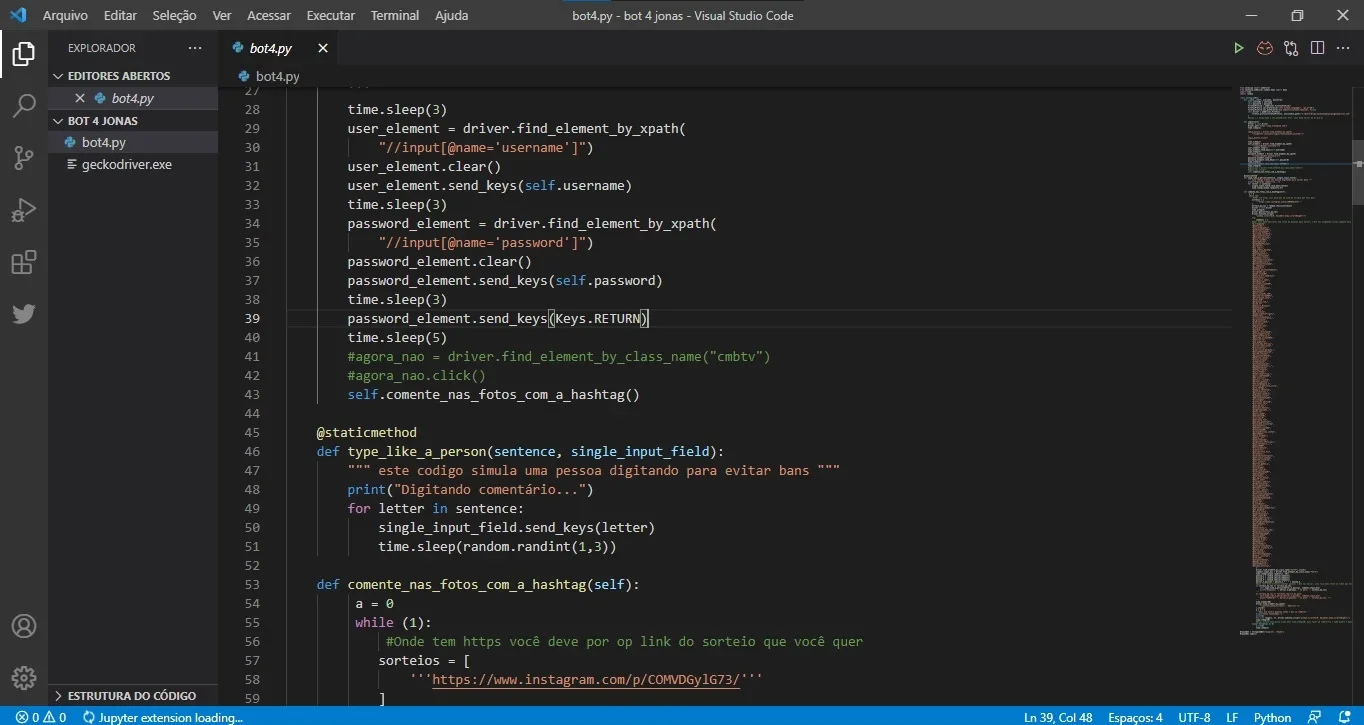Open Explorer panel Views and More Actions ellipsis

click(x=195, y=48)
